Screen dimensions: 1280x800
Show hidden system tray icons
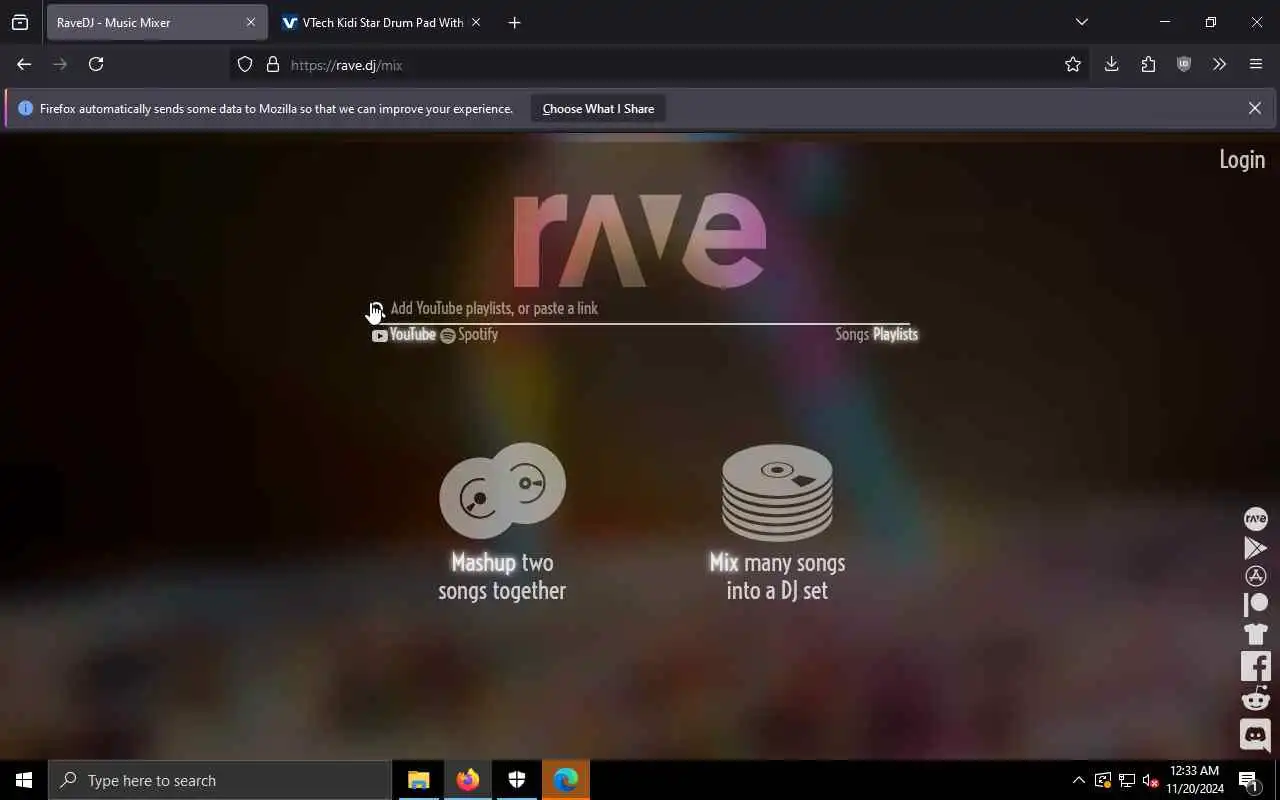click(1078, 780)
